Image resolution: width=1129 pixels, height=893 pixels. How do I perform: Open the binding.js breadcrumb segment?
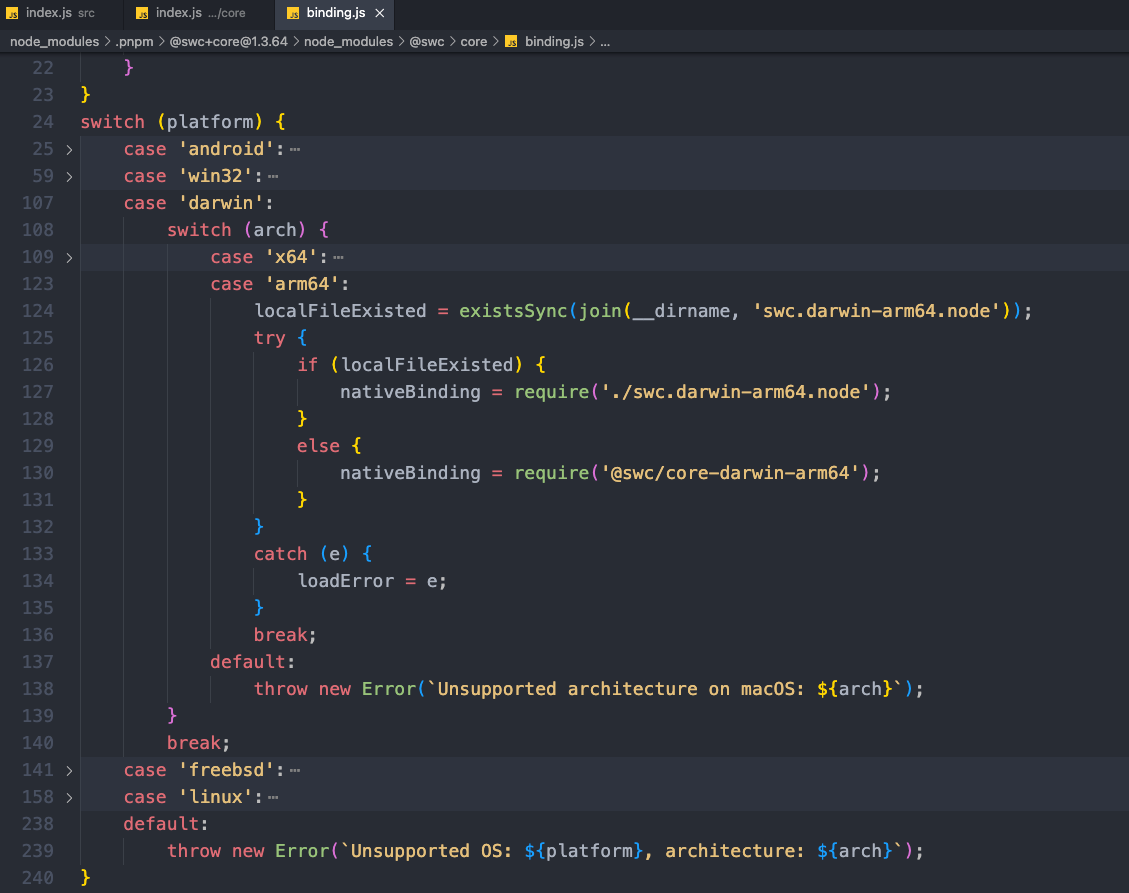[554, 42]
